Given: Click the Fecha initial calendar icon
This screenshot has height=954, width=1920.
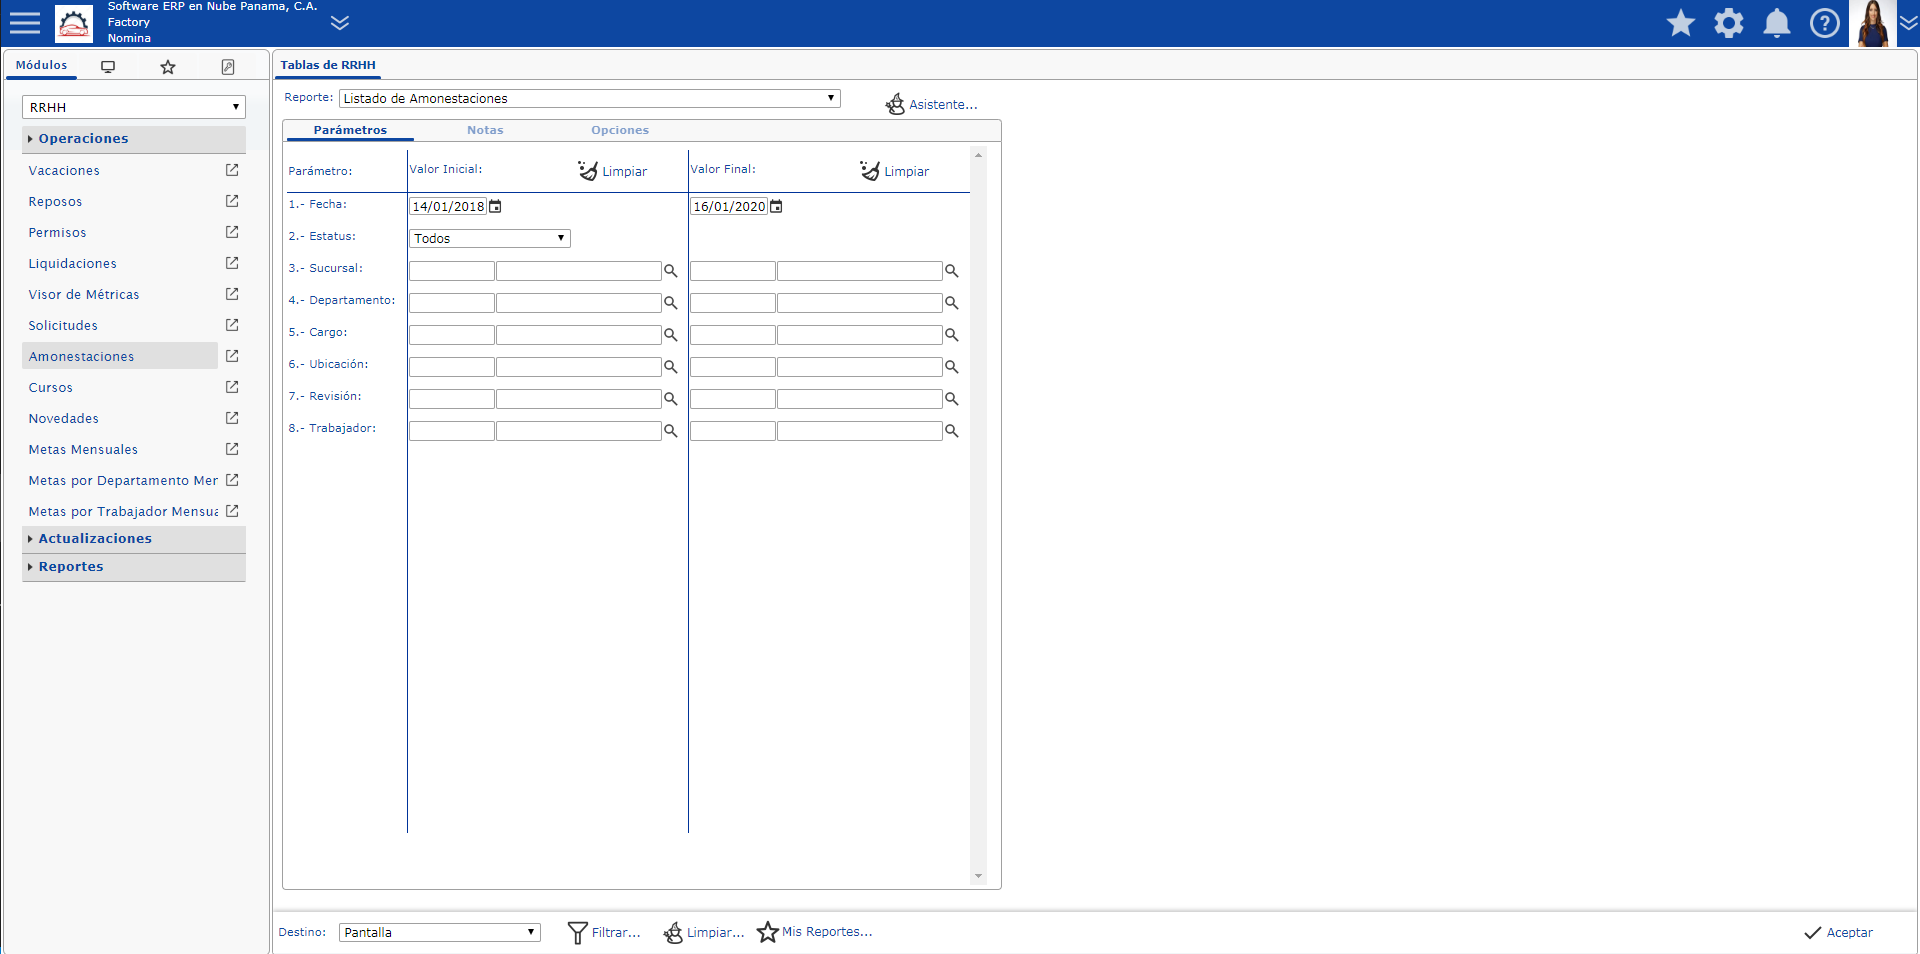Looking at the screenshot, I should click(x=495, y=206).
